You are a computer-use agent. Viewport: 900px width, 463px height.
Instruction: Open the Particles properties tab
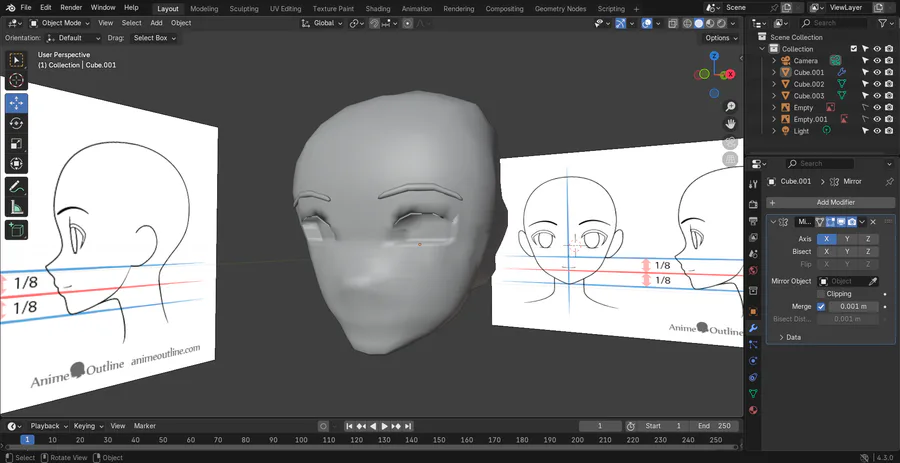click(x=754, y=344)
